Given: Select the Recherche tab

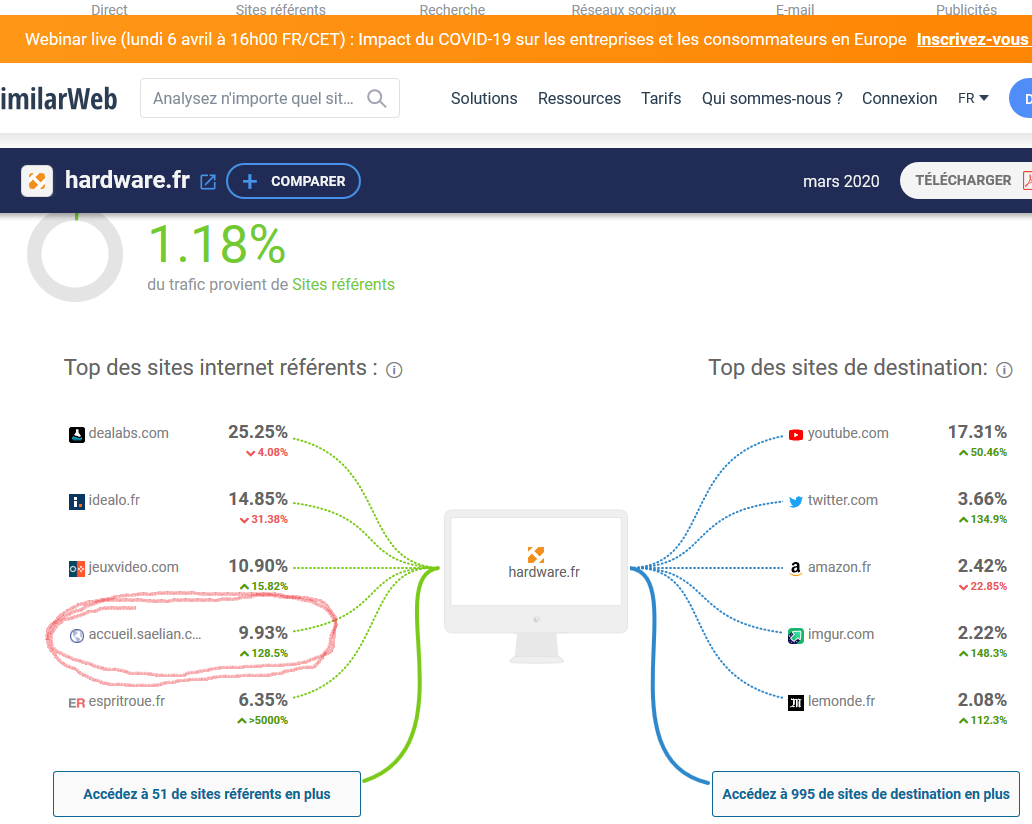Looking at the screenshot, I should [x=452, y=9].
